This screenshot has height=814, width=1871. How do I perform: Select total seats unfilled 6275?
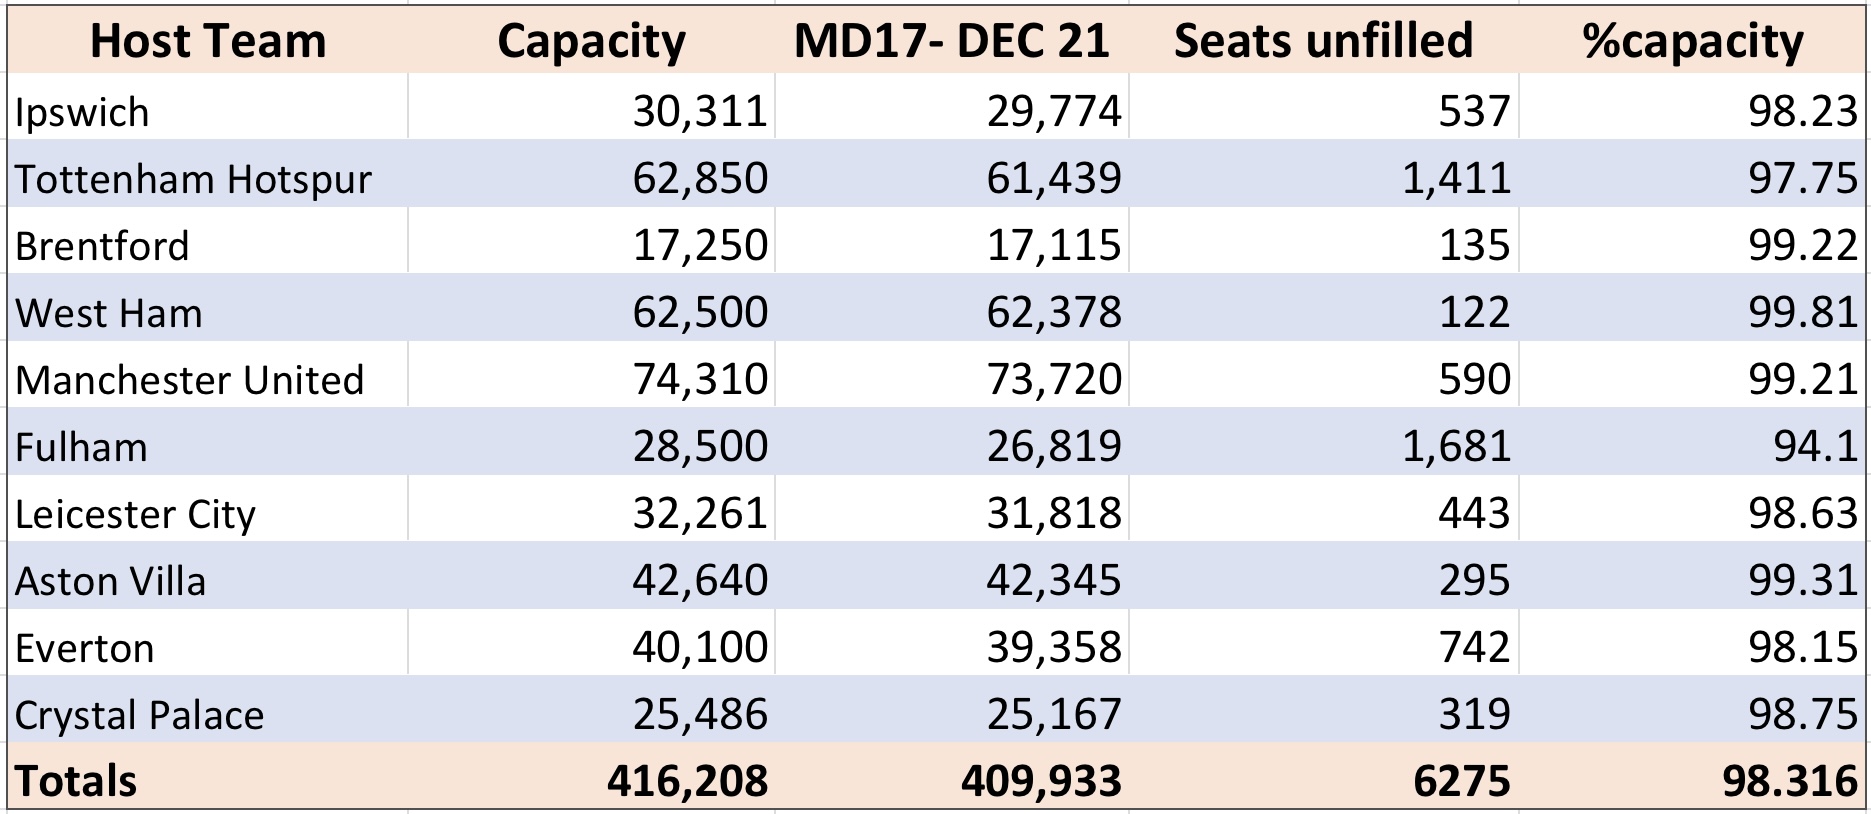click(x=1323, y=777)
